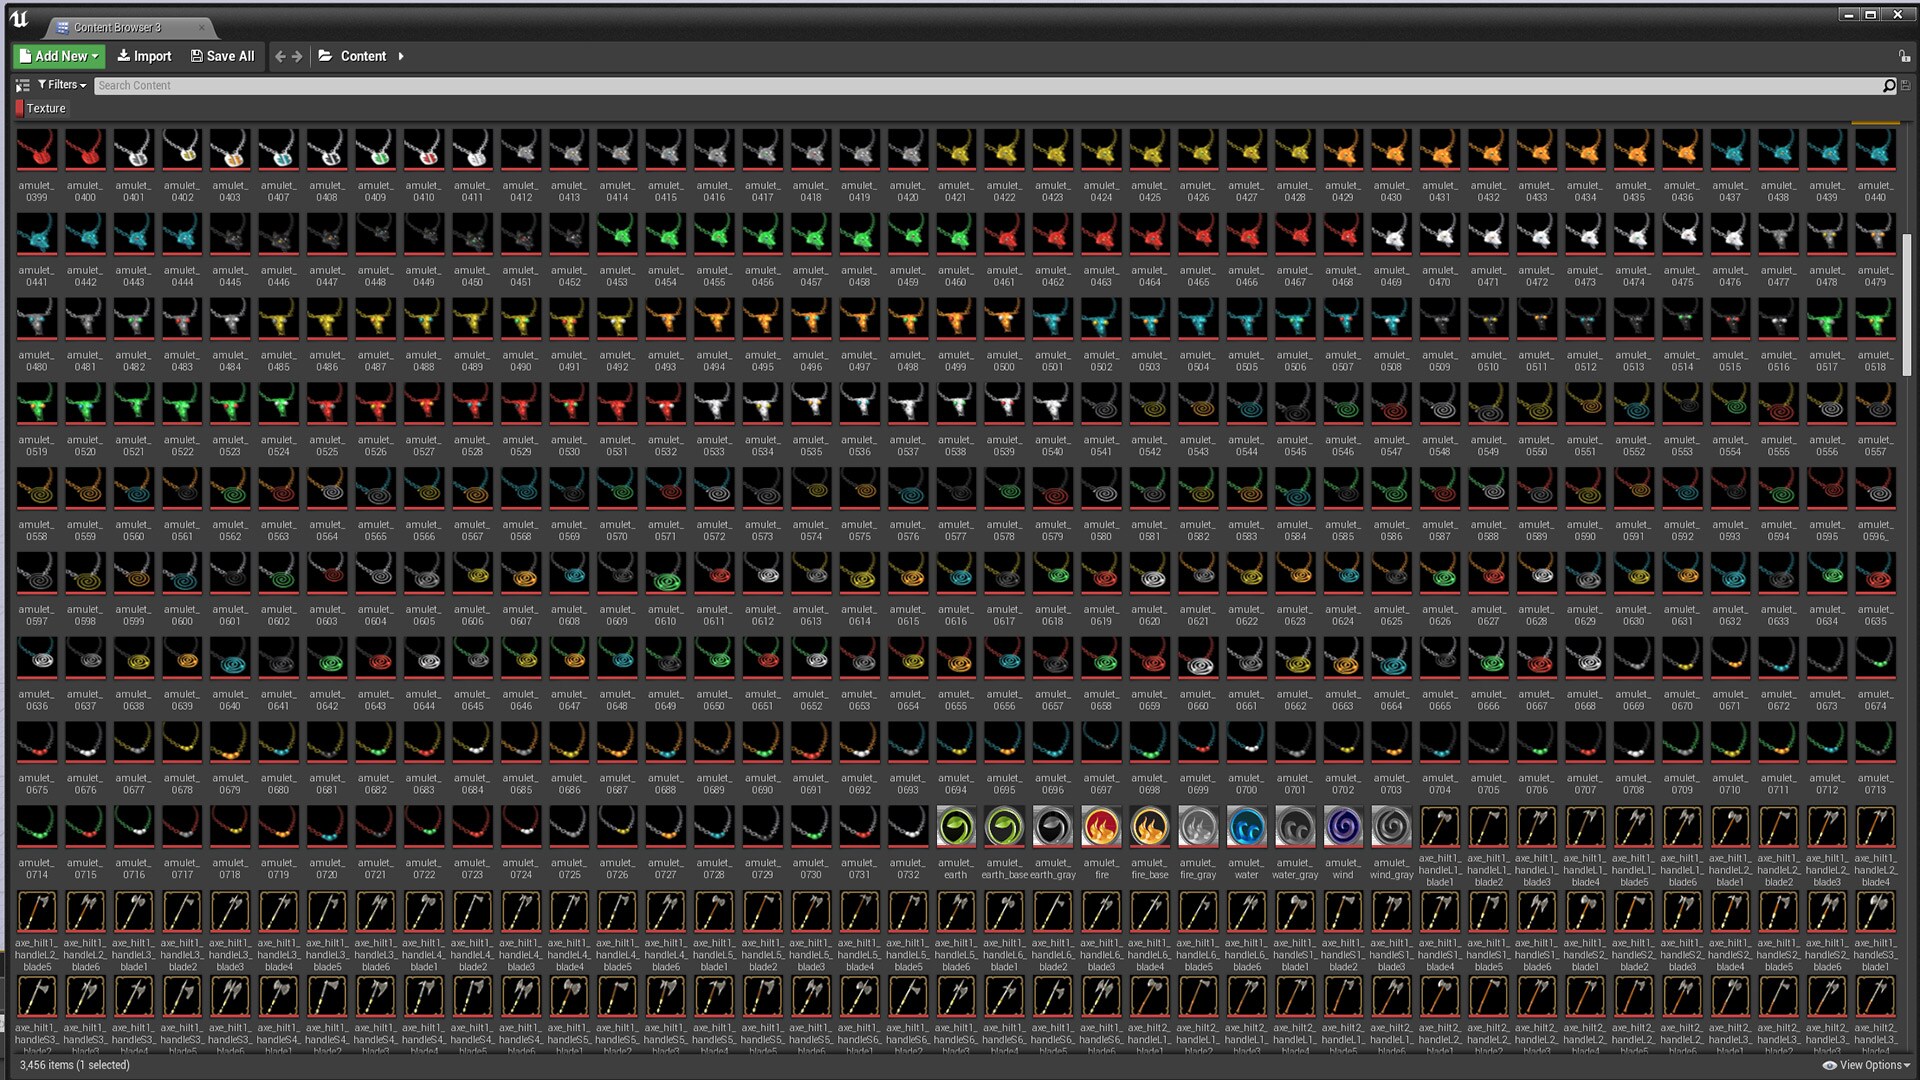Click the magnifier icon in search field
This screenshot has width=1920, height=1080.
(1889, 86)
